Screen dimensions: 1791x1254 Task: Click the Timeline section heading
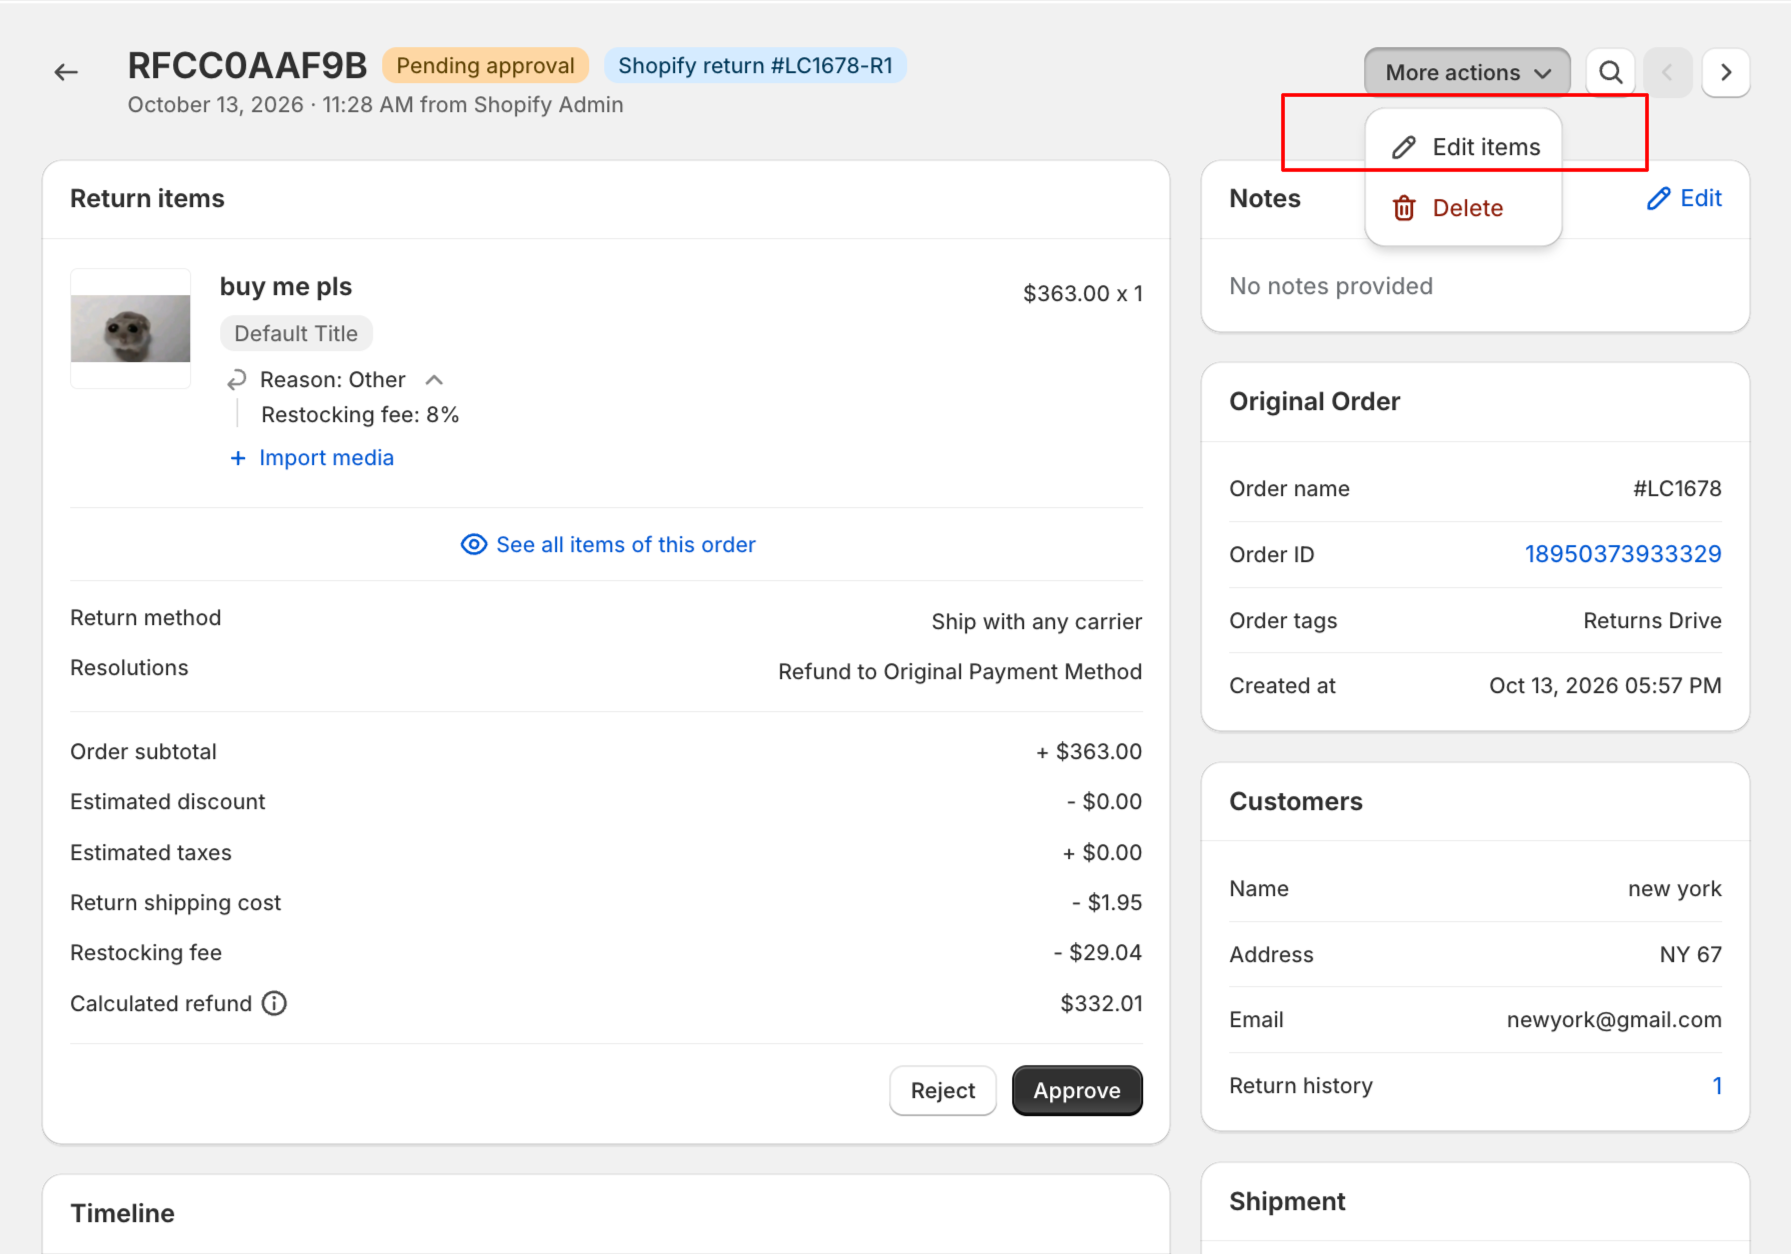[x=123, y=1214]
